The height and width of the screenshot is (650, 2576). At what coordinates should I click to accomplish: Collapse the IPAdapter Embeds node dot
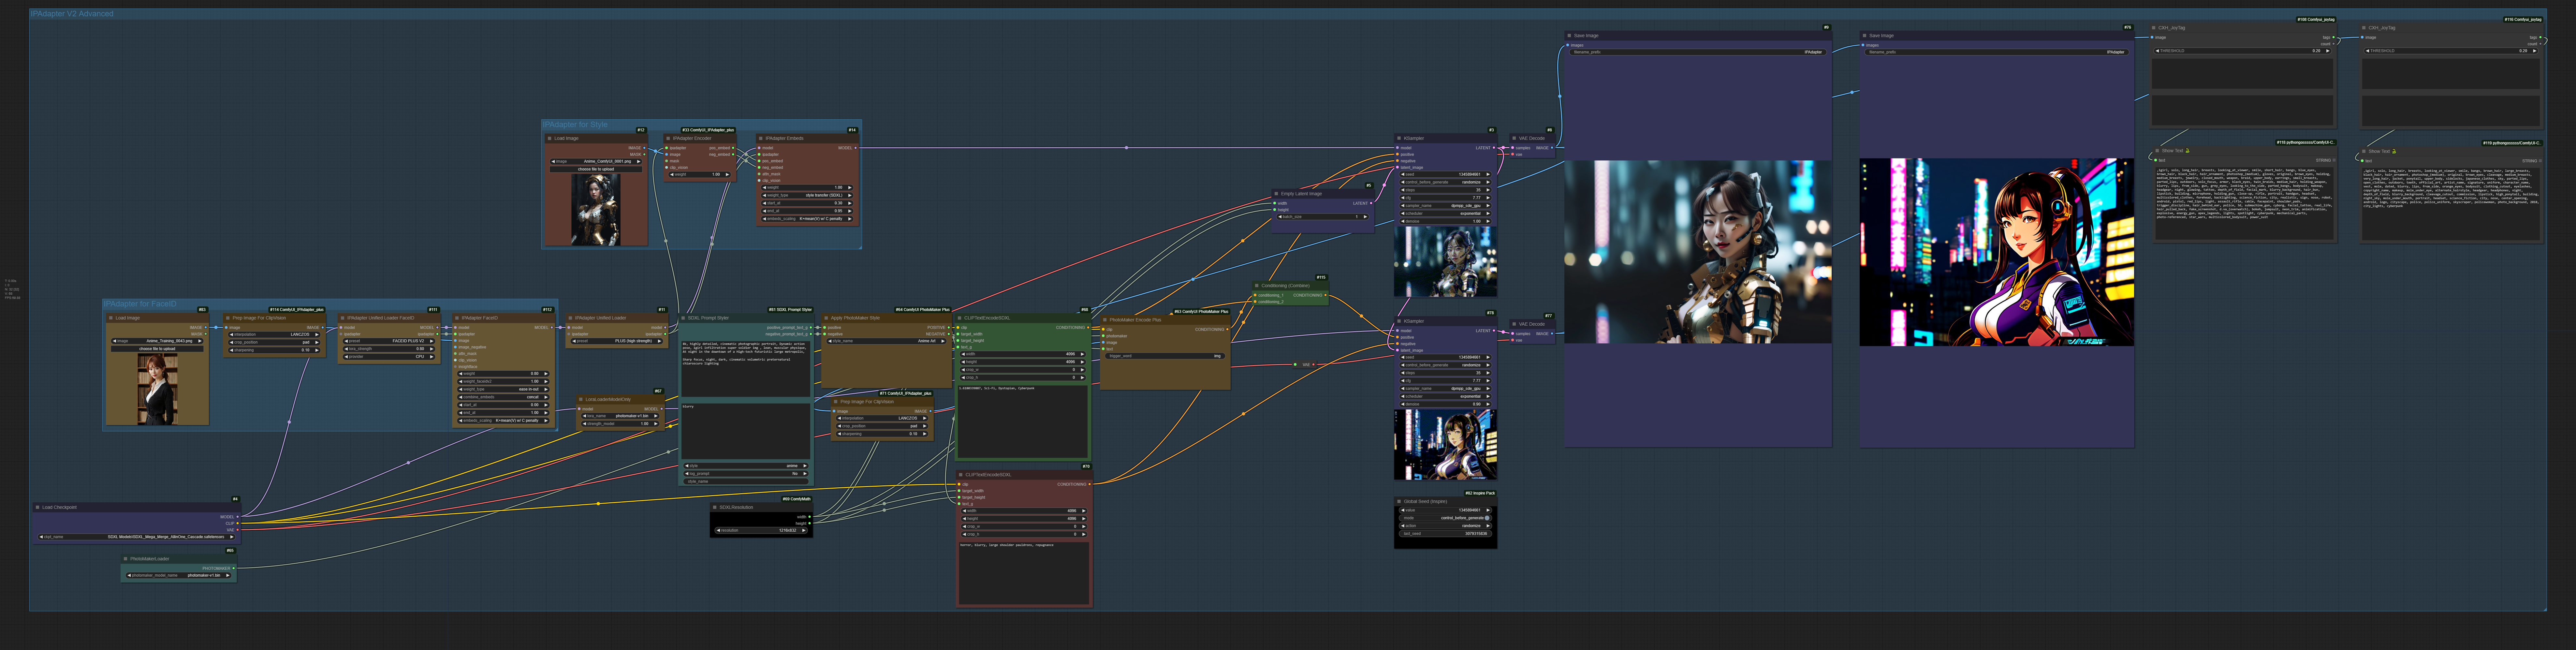[x=761, y=138]
